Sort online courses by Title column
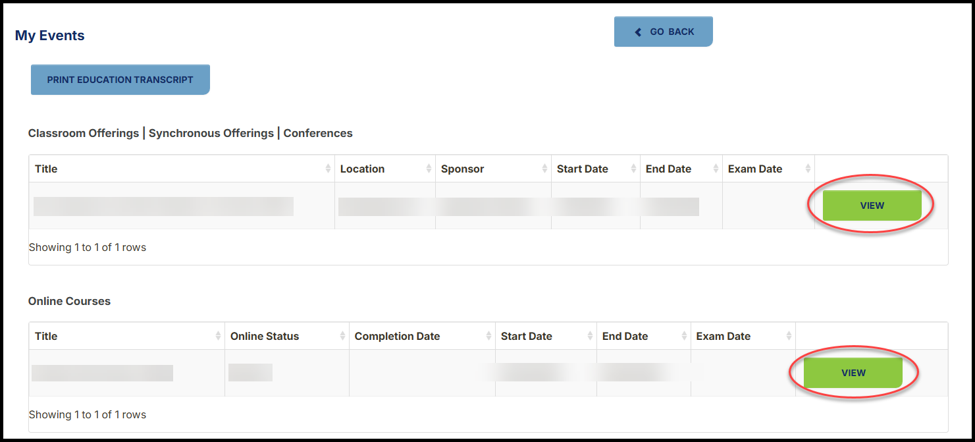The width and height of the screenshot is (975, 442). click(x=127, y=336)
